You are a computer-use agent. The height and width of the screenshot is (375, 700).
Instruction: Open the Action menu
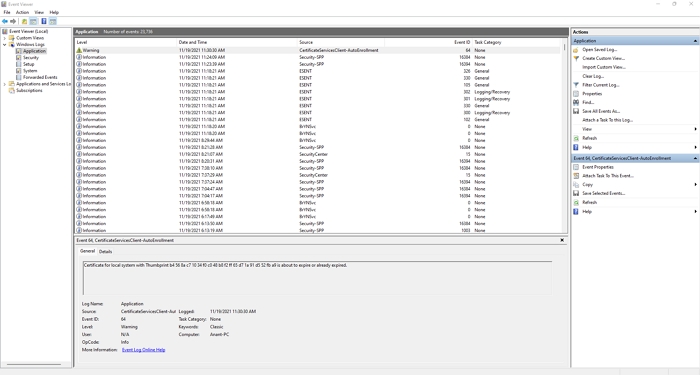22,12
